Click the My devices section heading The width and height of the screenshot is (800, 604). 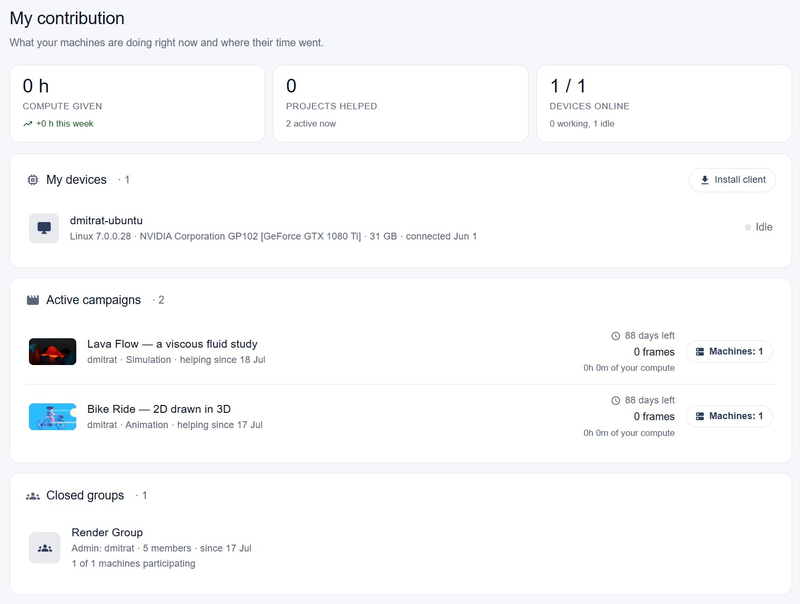77,180
